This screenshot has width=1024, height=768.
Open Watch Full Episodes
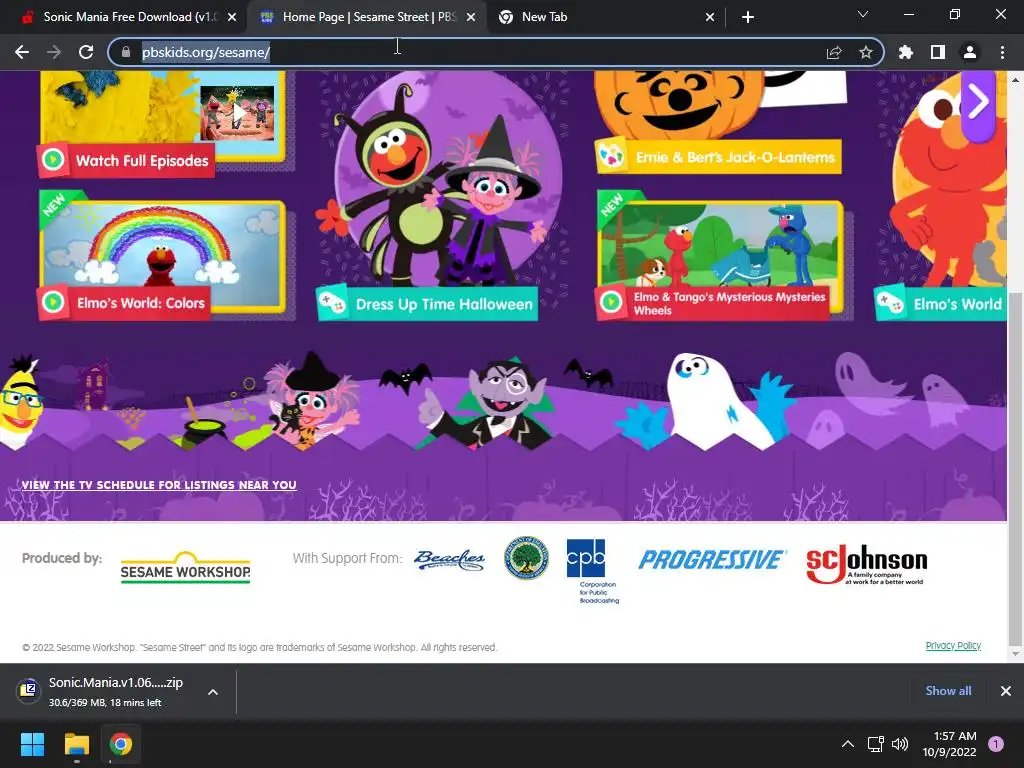(125, 161)
